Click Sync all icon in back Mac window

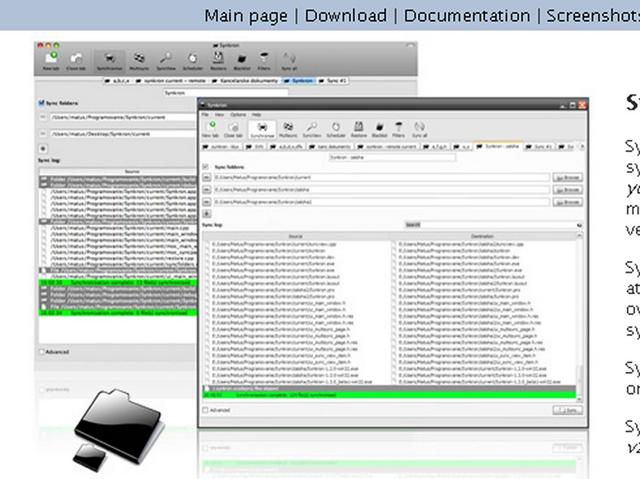(289, 61)
